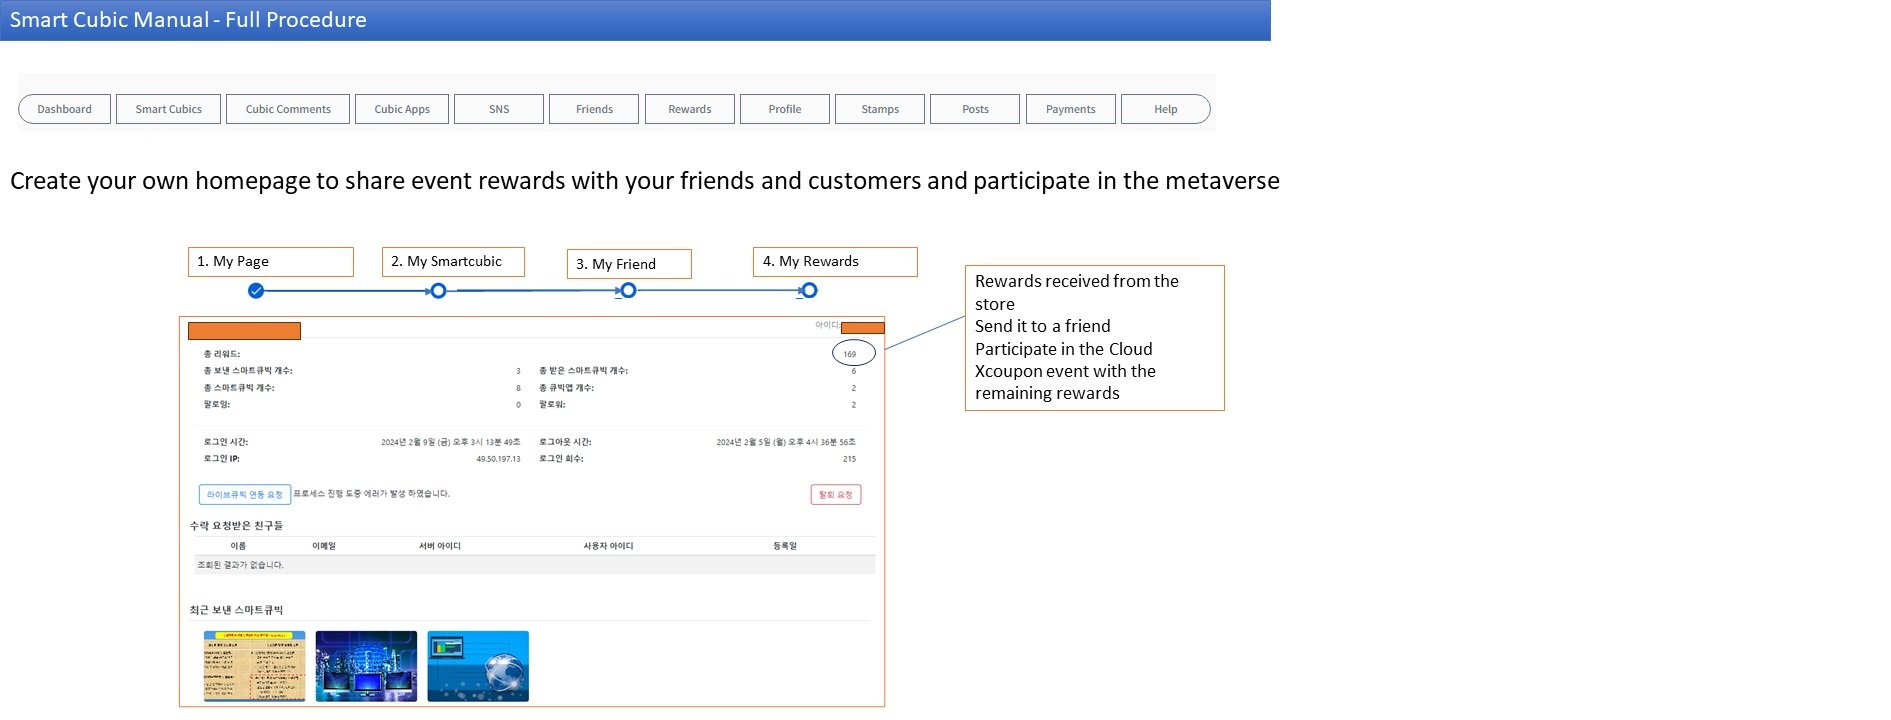The image size is (1891, 720).
Task: Open the Cubic Comments tab
Action: coord(288,109)
